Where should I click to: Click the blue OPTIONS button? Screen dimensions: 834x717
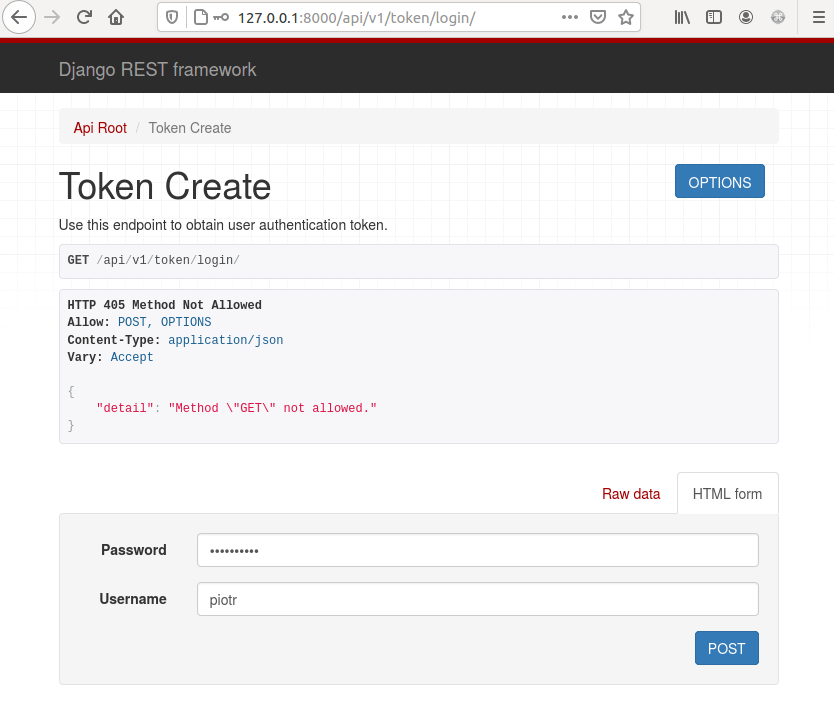[x=719, y=181]
